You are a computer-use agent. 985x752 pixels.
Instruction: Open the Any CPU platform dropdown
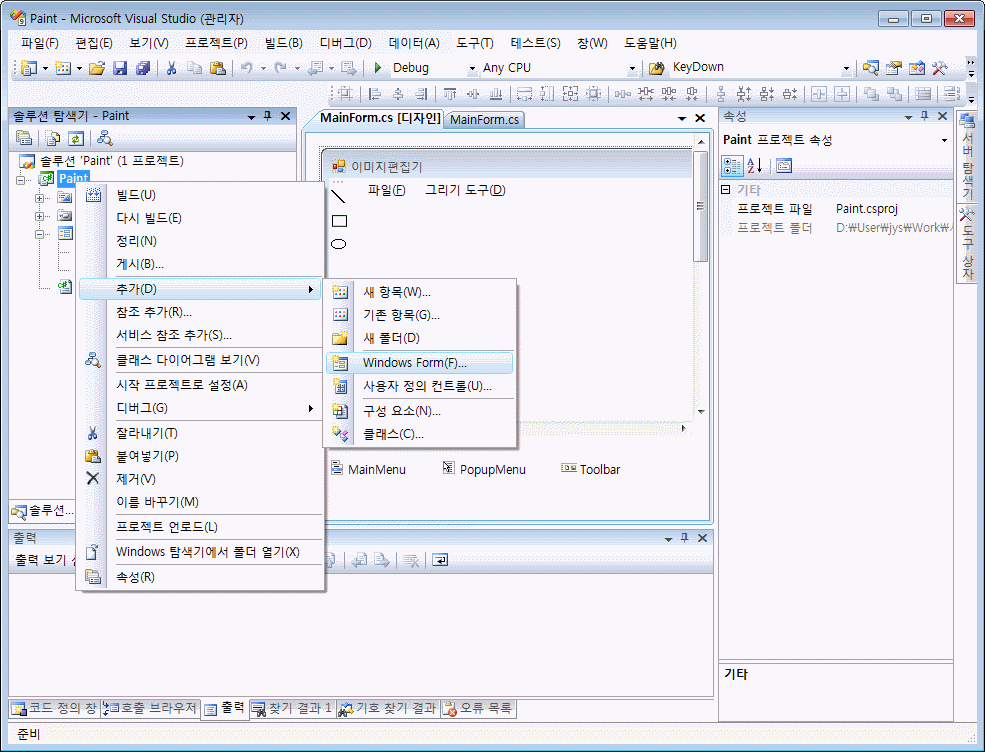coord(632,68)
